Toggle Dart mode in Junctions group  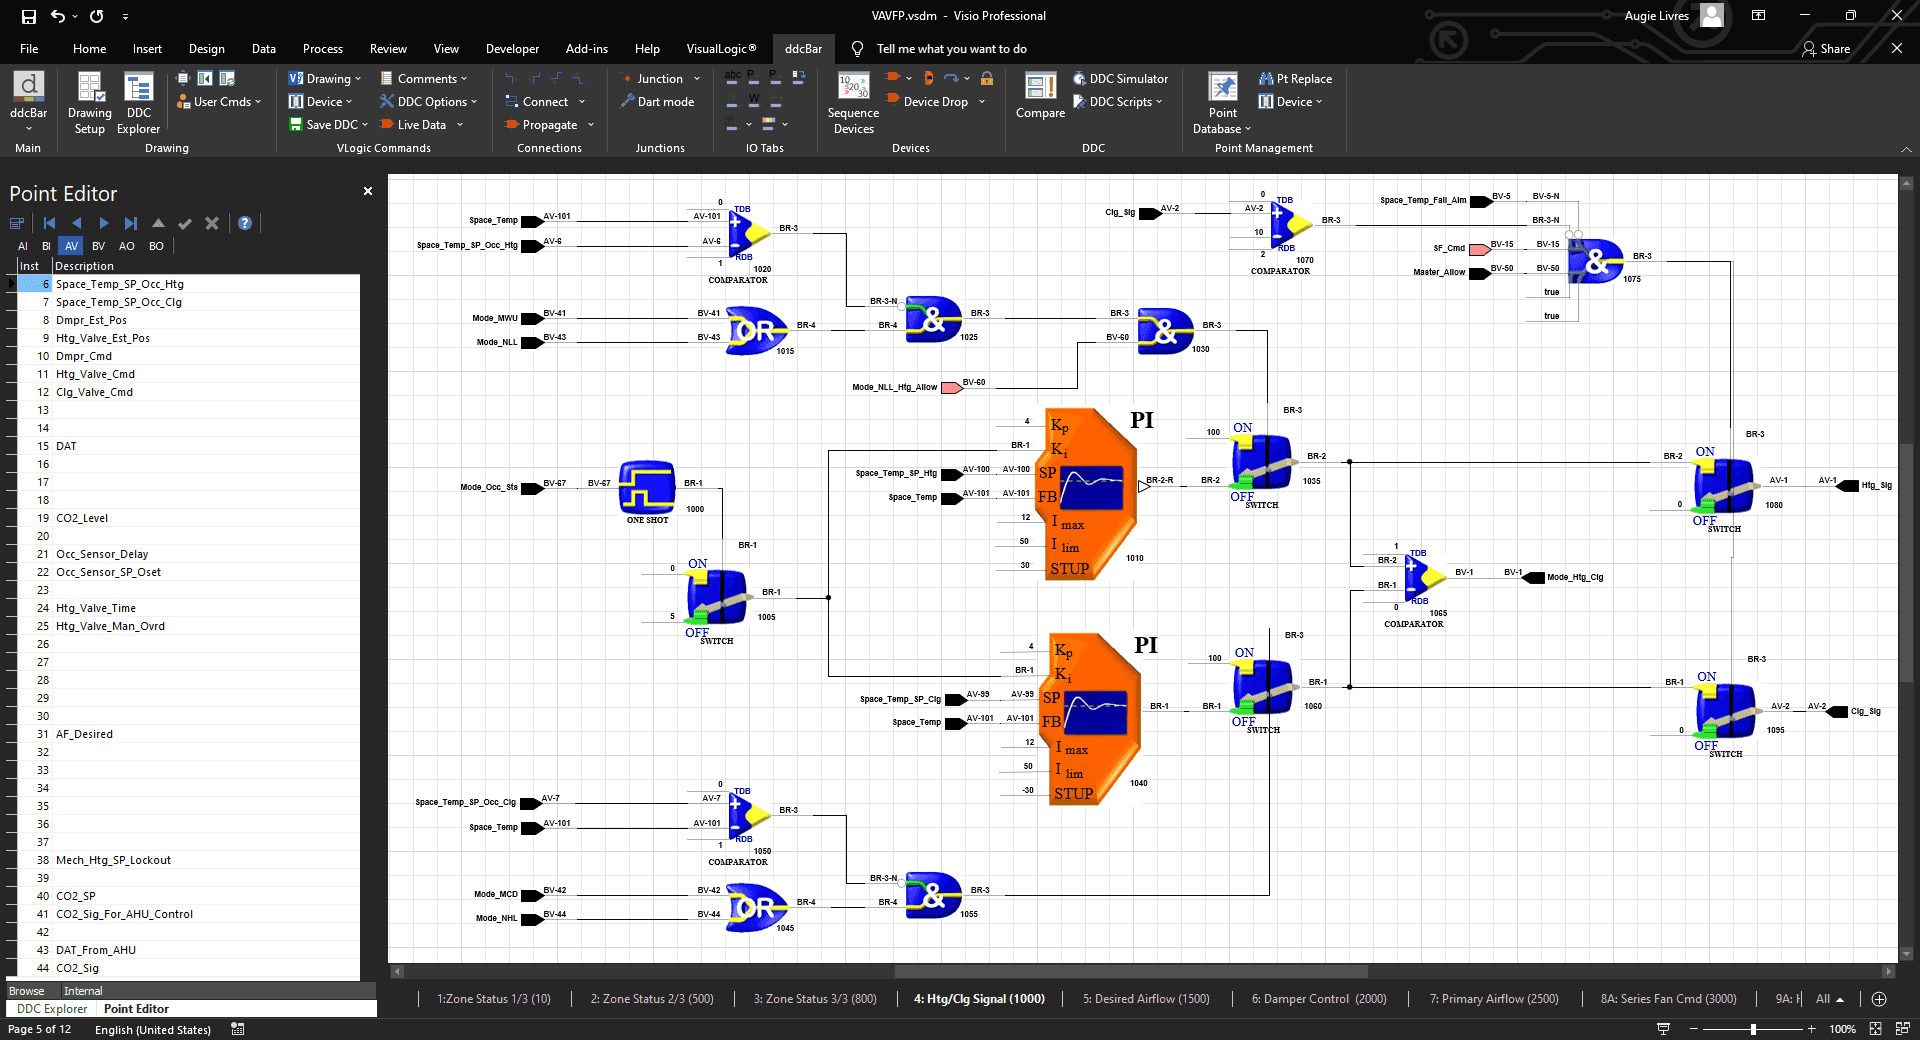657,102
